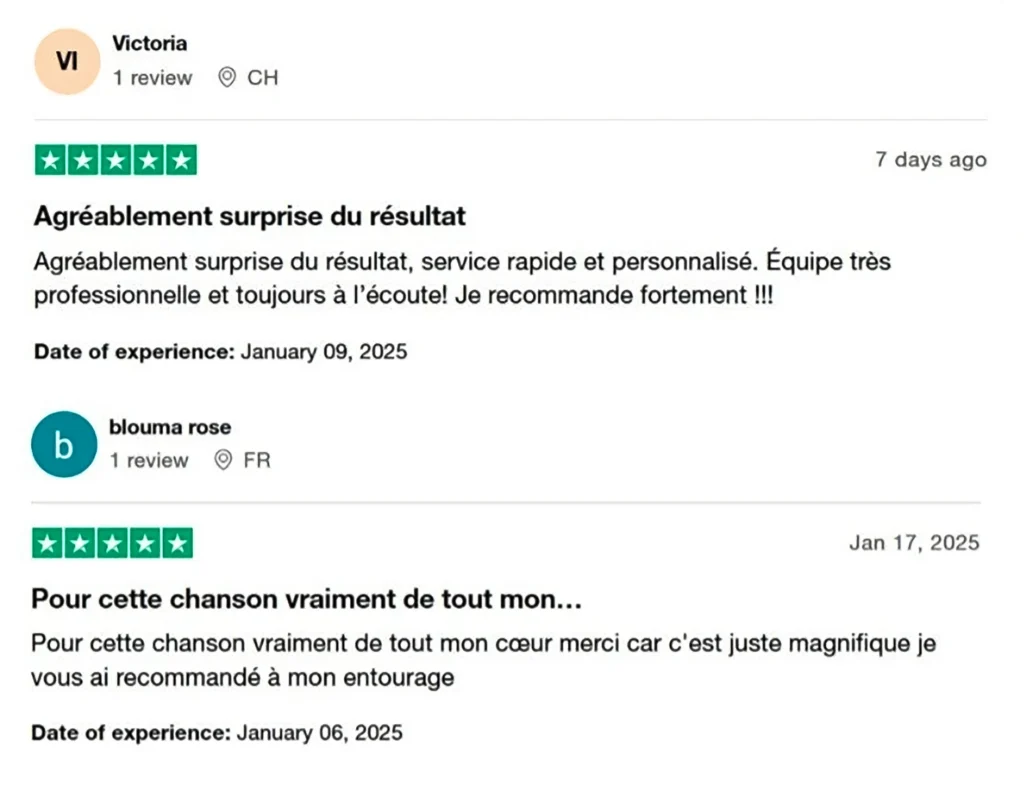Click the last star of blouma rose's rating
The image size is (1024, 794).
click(x=177, y=543)
